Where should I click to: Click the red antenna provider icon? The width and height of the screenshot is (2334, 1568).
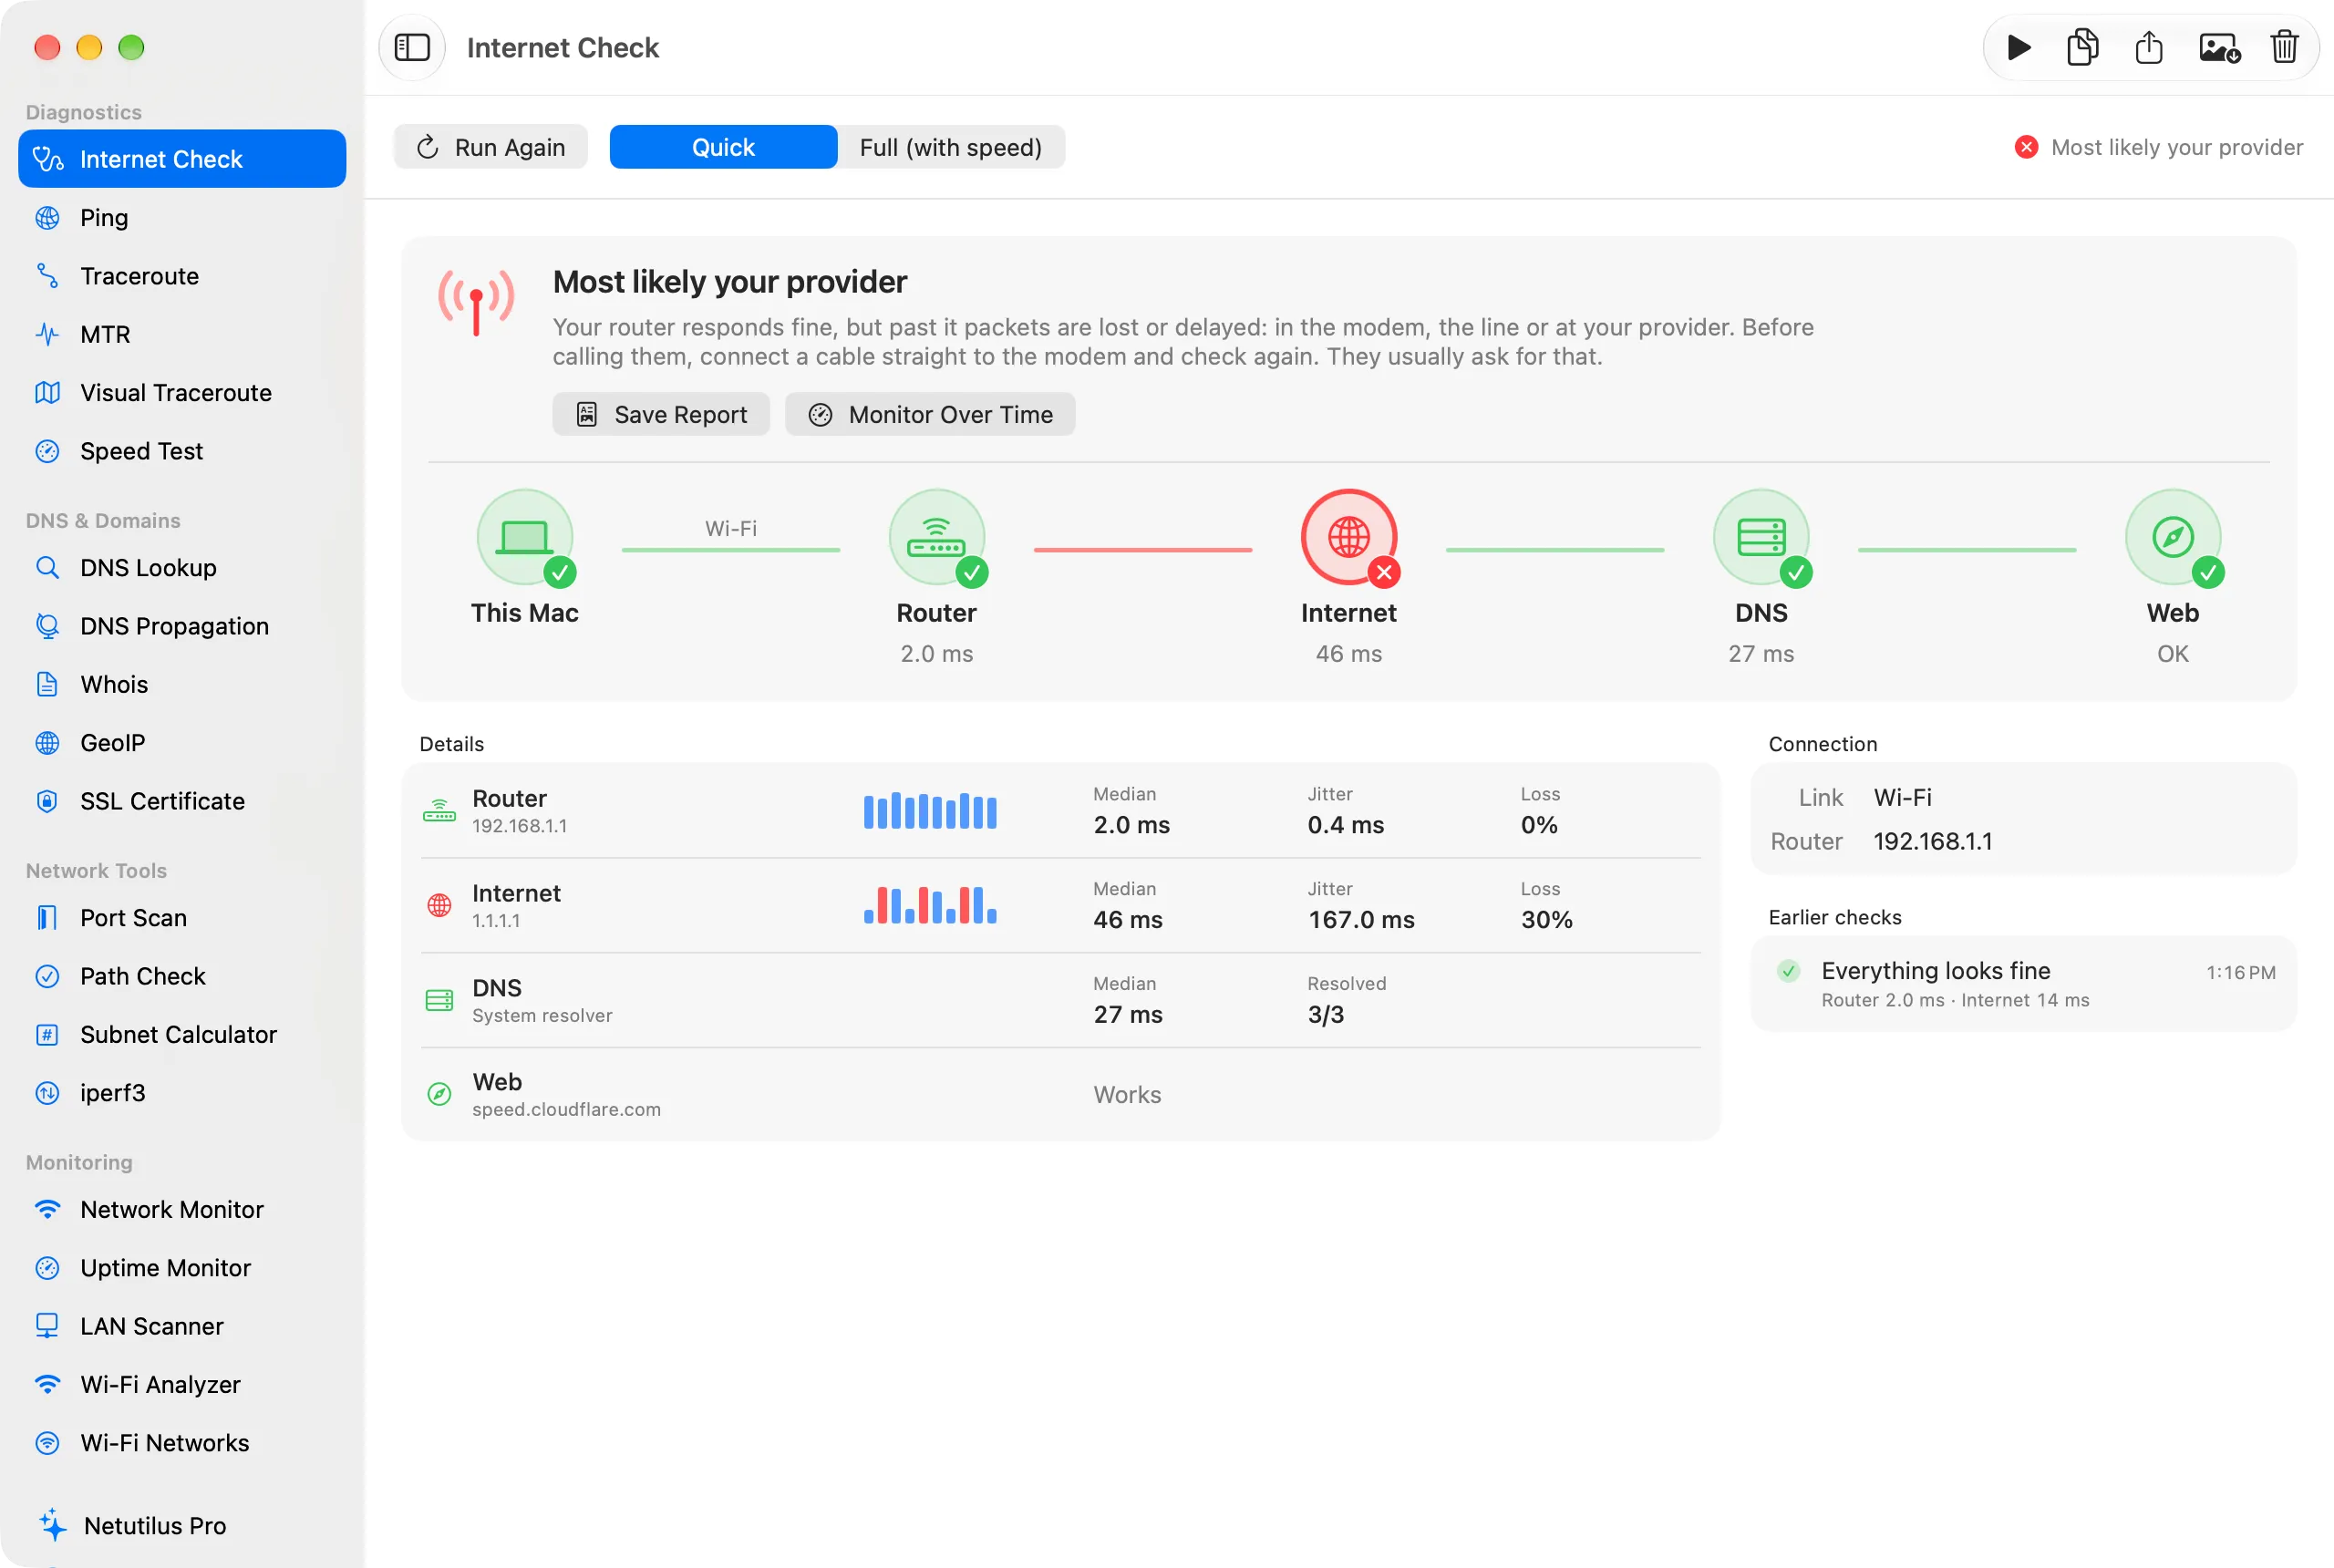tap(476, 301)
